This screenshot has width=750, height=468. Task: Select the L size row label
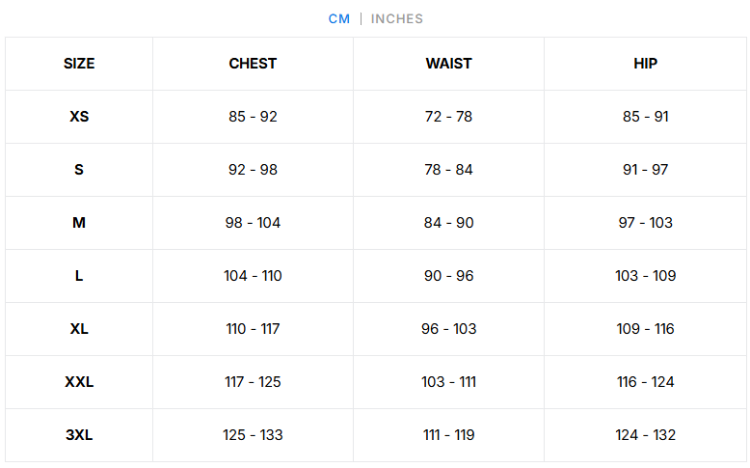click(79, 276)
